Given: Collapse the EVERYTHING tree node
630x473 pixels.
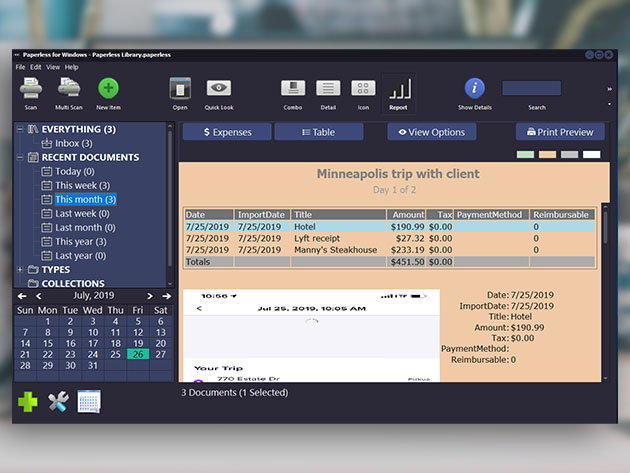Looking at the screenshot, I should coord(20,129).
